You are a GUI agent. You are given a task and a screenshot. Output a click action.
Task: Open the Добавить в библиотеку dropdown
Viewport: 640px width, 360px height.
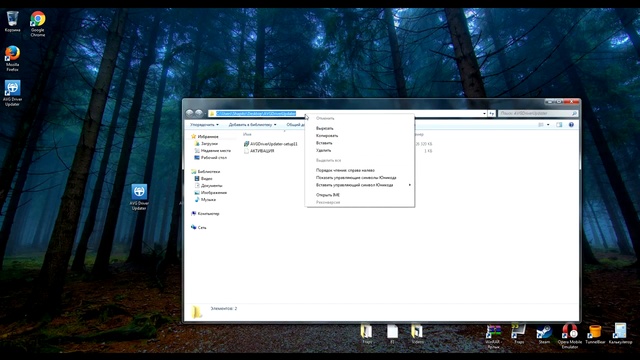point(252,124)
